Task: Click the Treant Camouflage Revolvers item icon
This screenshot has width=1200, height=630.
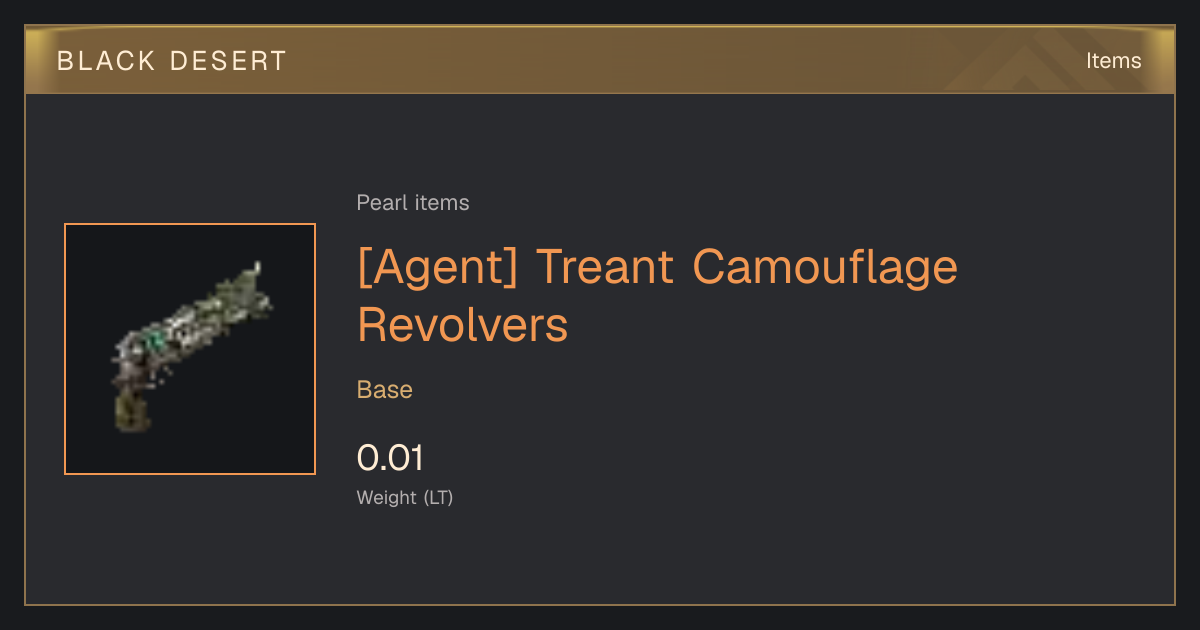Action: [x=190, y=348]
